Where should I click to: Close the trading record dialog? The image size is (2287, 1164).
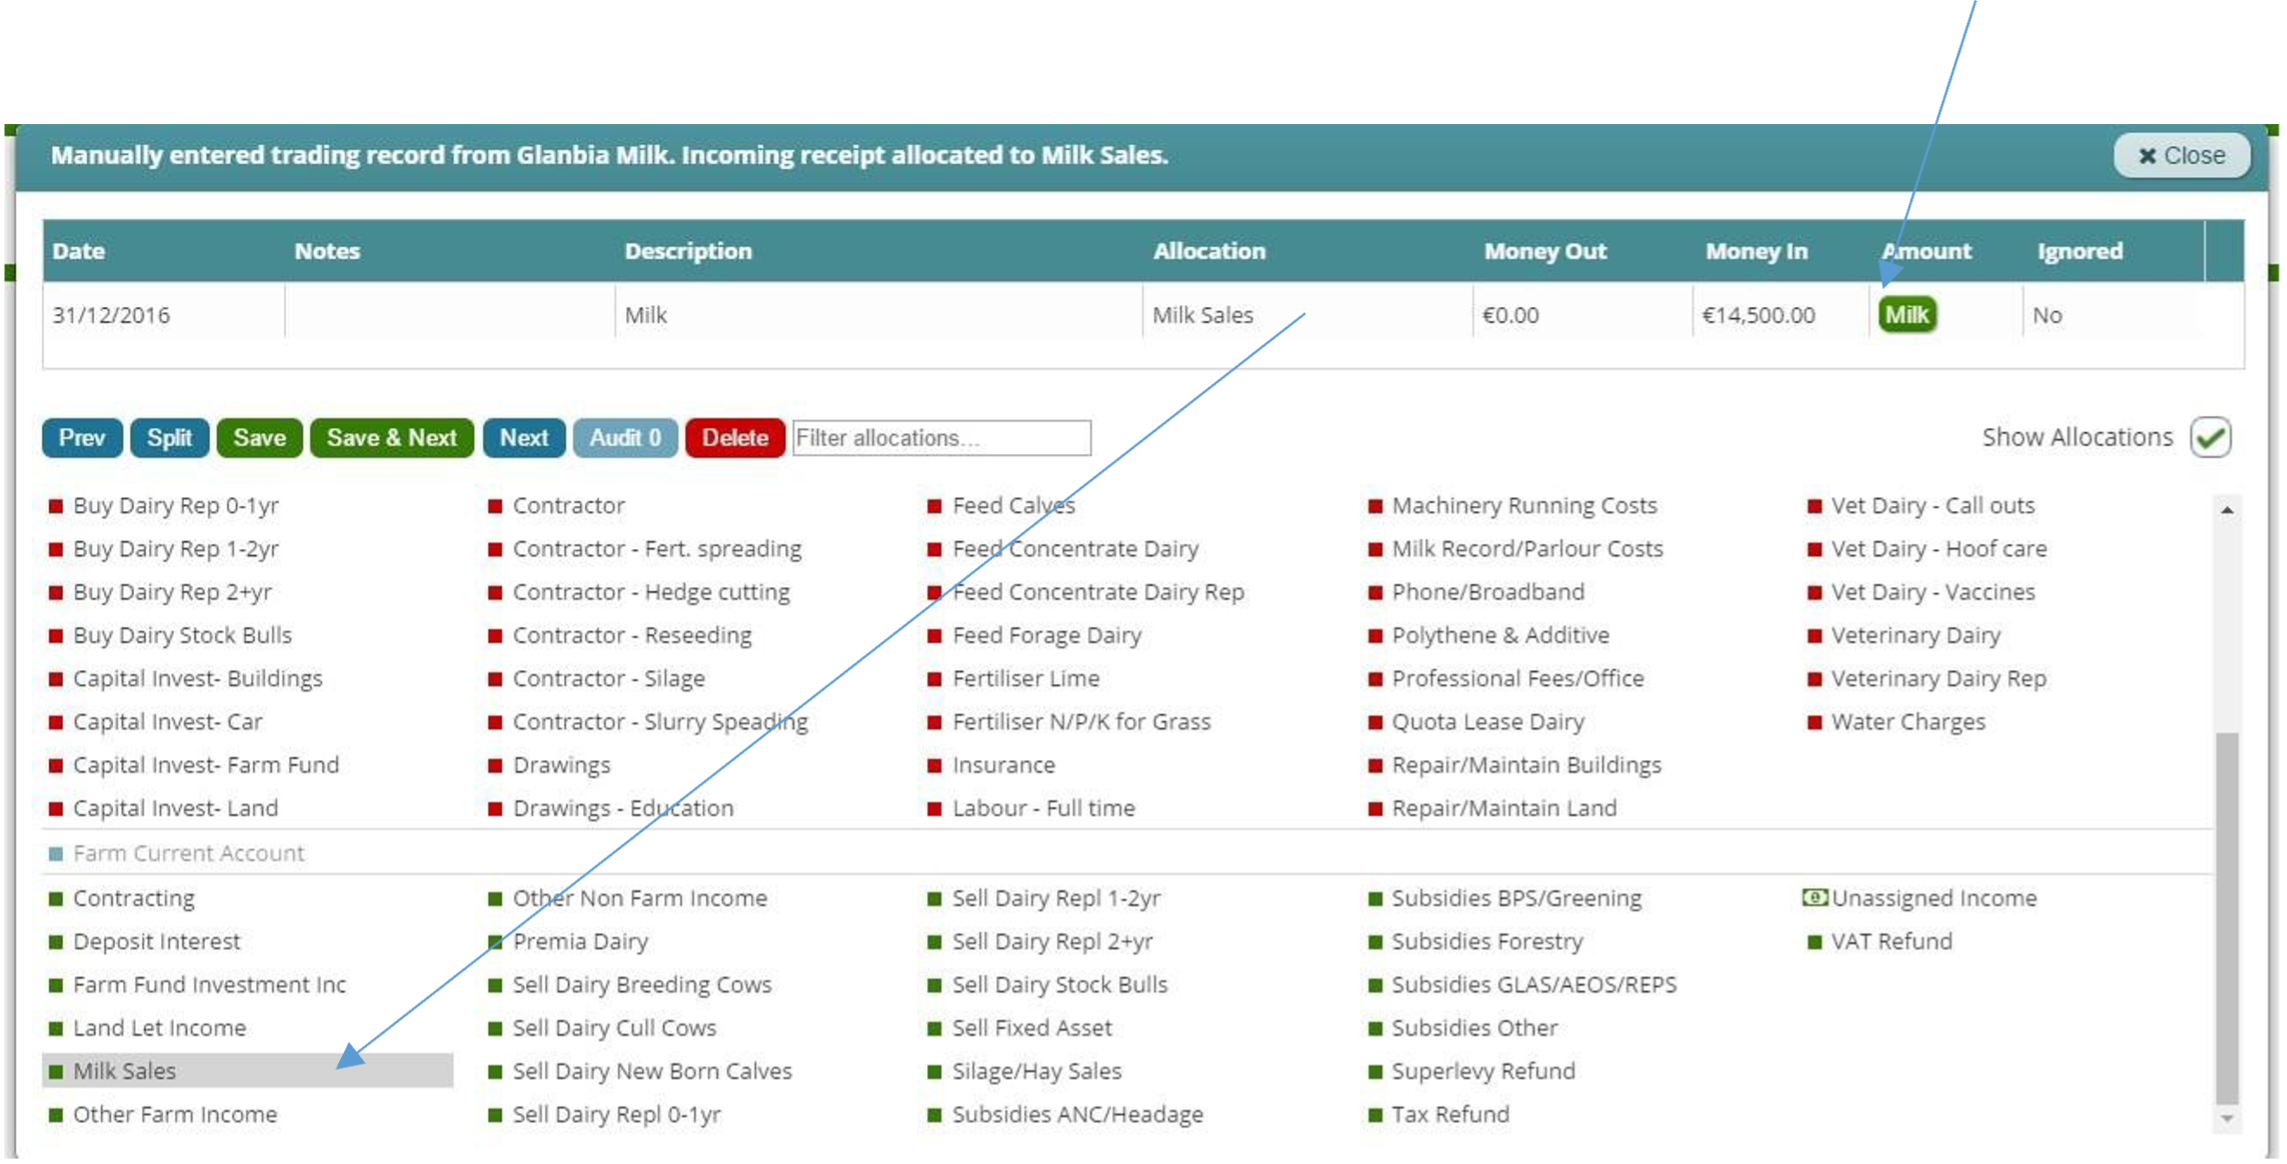pos(2181,156)
